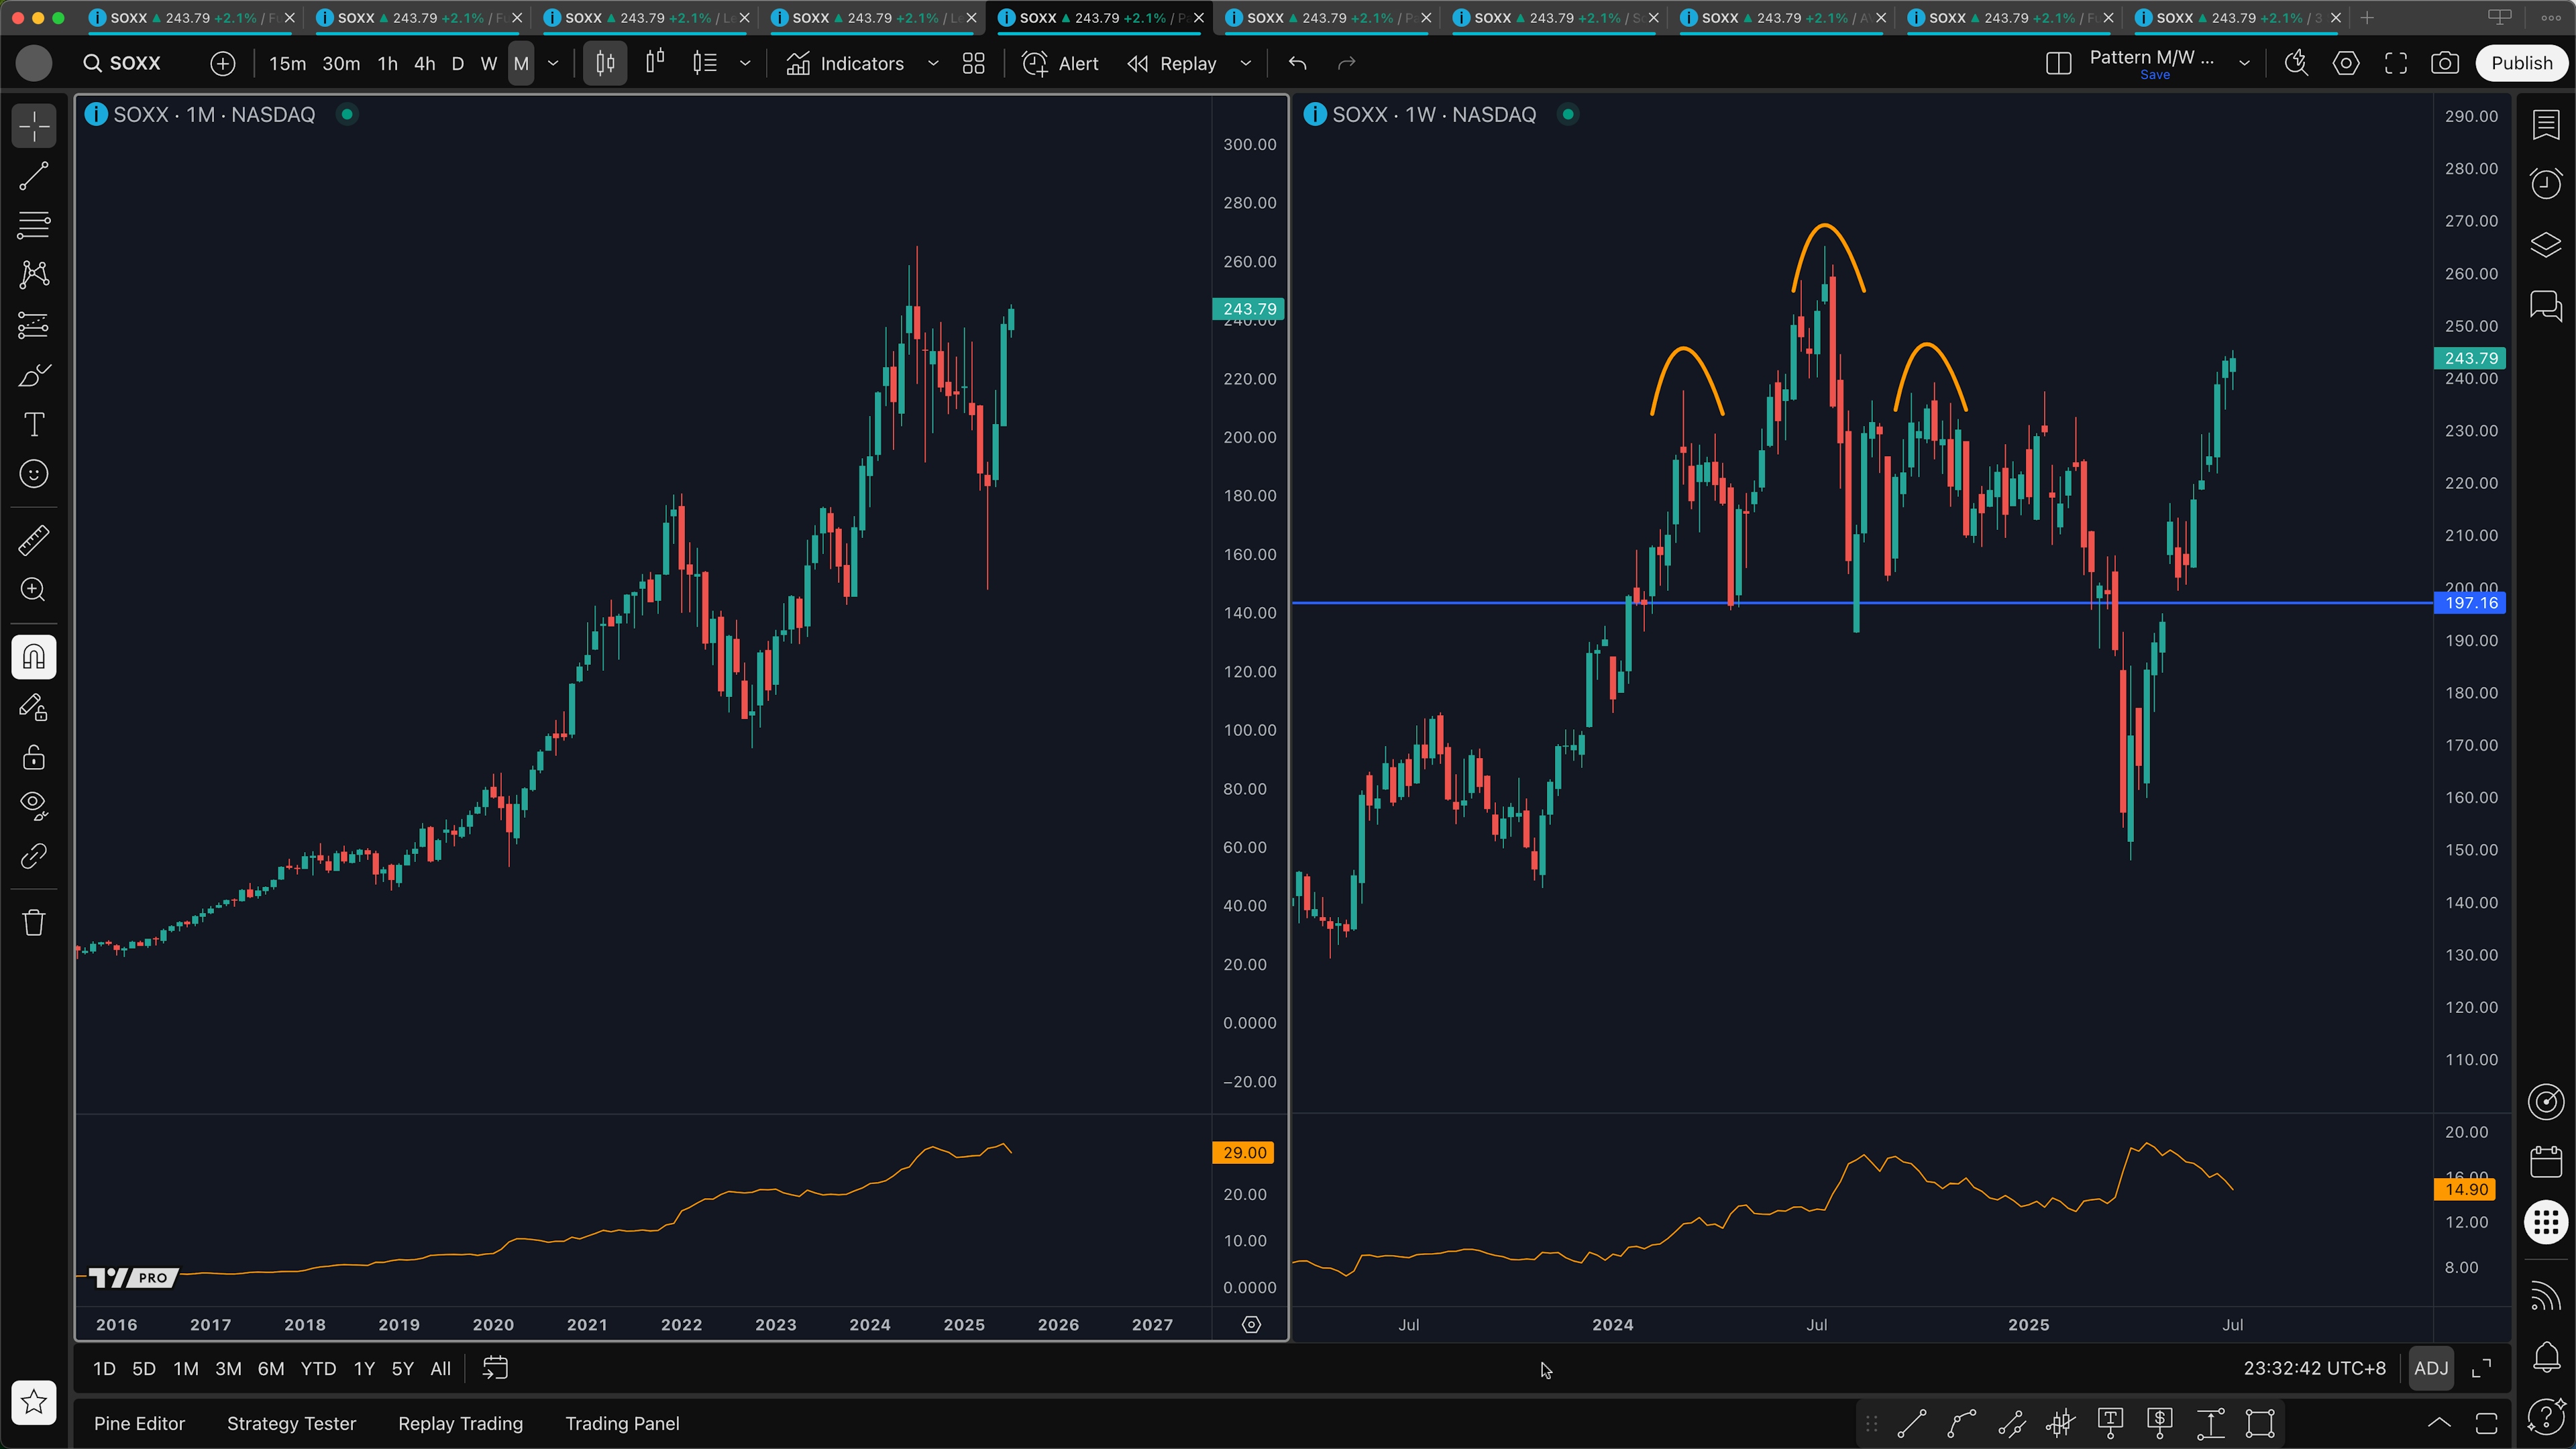The width and height of the screenshot is (2576, 1449).
Task: Toggle lock all drawing tools
Action: point(34,757)
